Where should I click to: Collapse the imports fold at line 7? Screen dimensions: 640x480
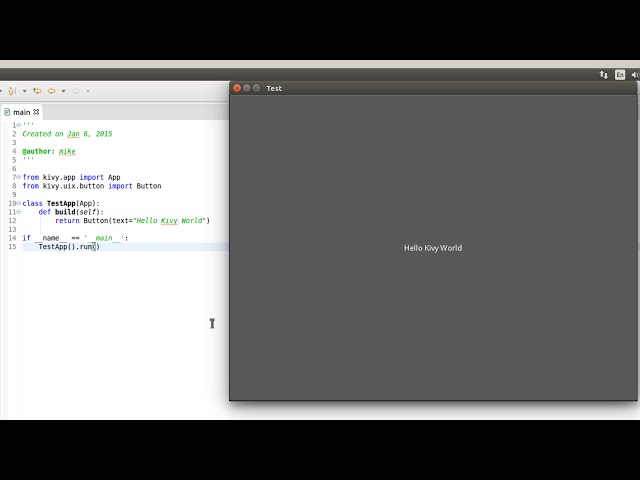(19, 177)
